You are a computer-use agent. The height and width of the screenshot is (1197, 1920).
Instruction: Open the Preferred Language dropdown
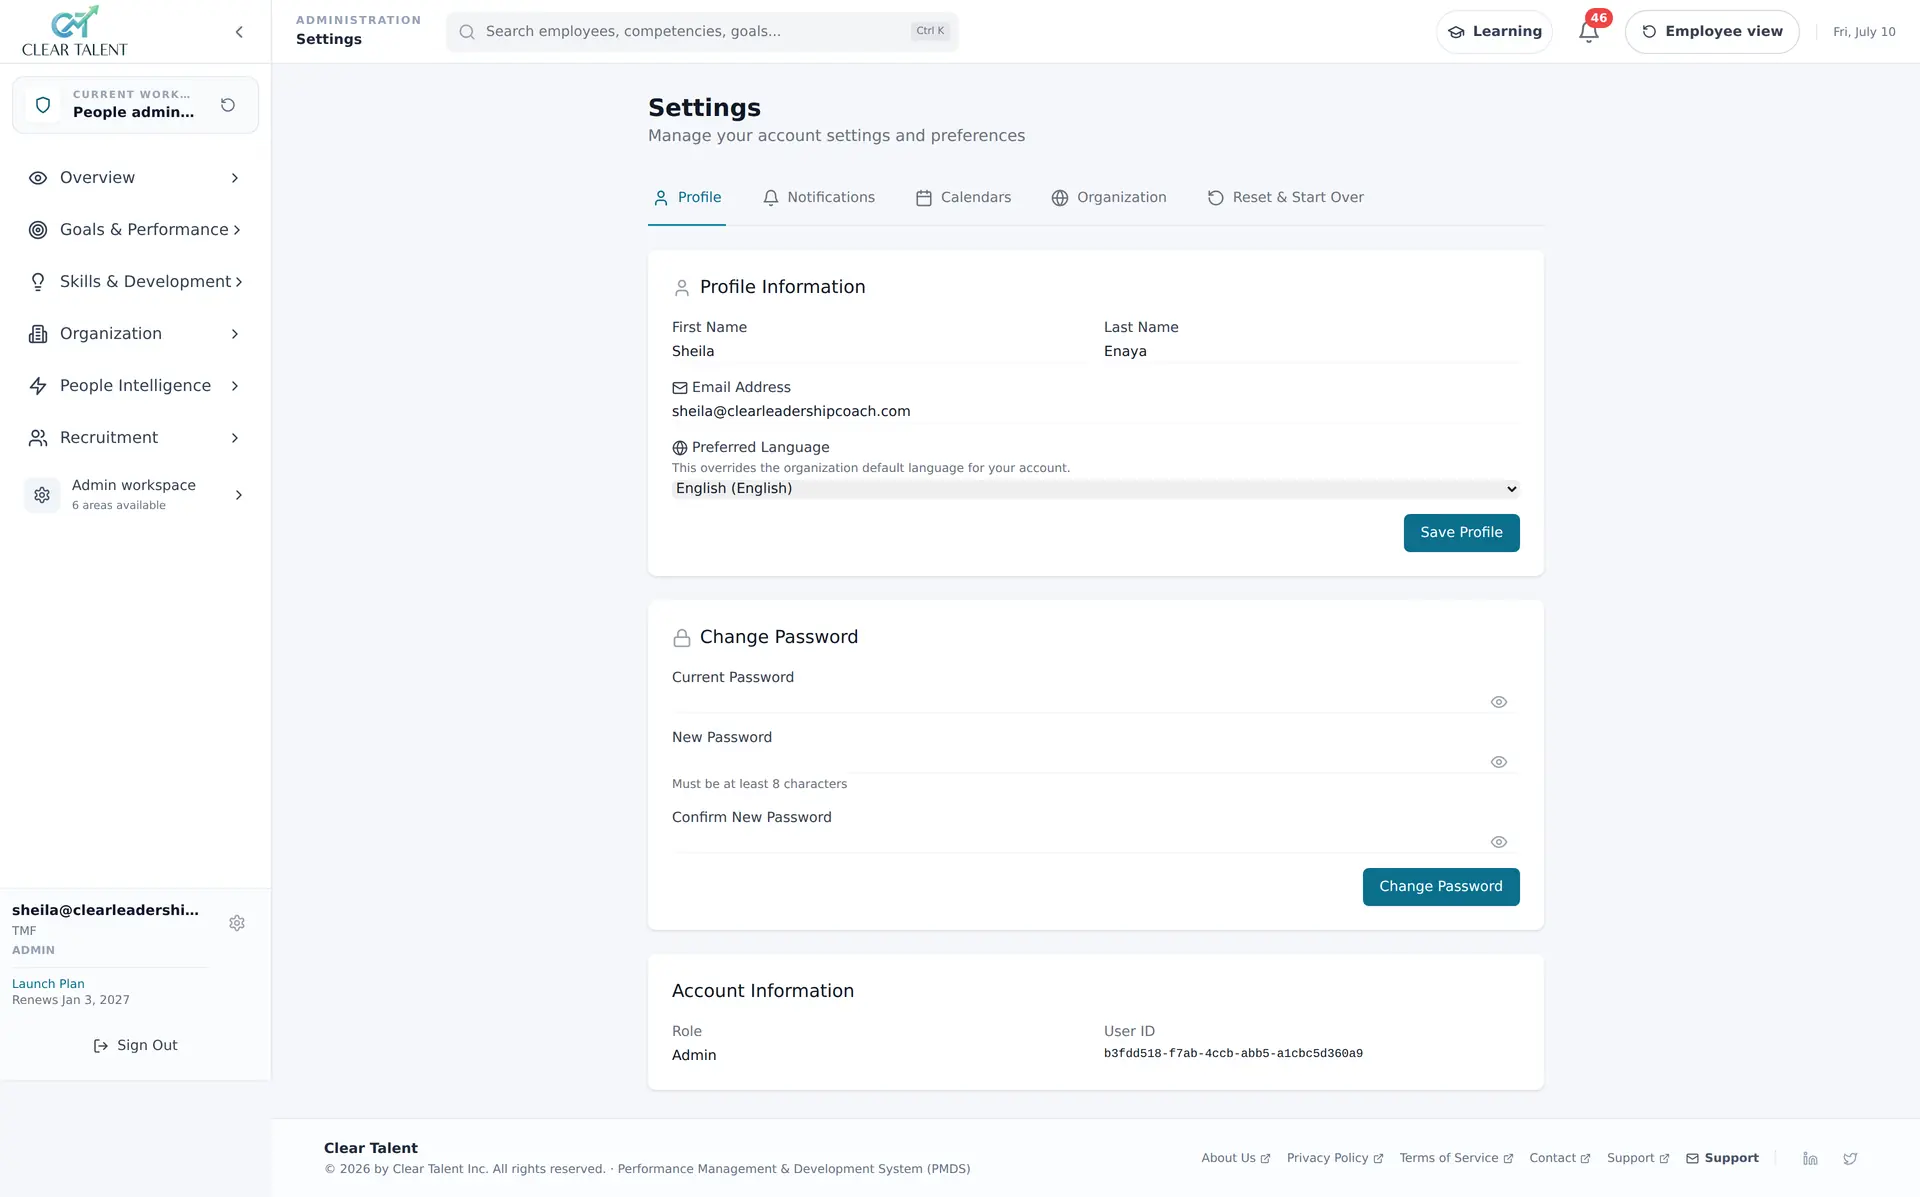coord(1096,489)
